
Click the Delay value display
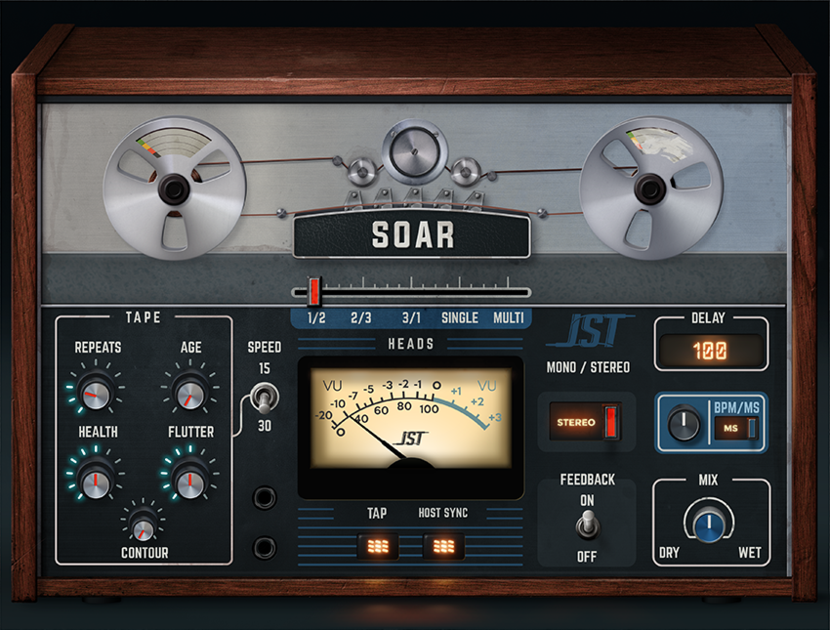coord(710,350)
